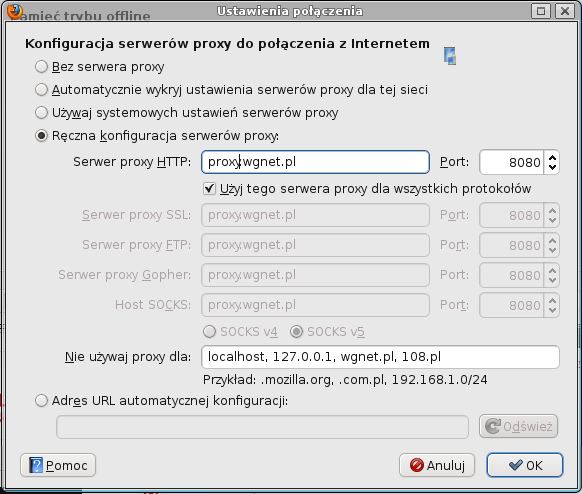This screenshot has height=494, width=582.
Task: Decrease the HTTP proxy port value
Action: (552, 167)
